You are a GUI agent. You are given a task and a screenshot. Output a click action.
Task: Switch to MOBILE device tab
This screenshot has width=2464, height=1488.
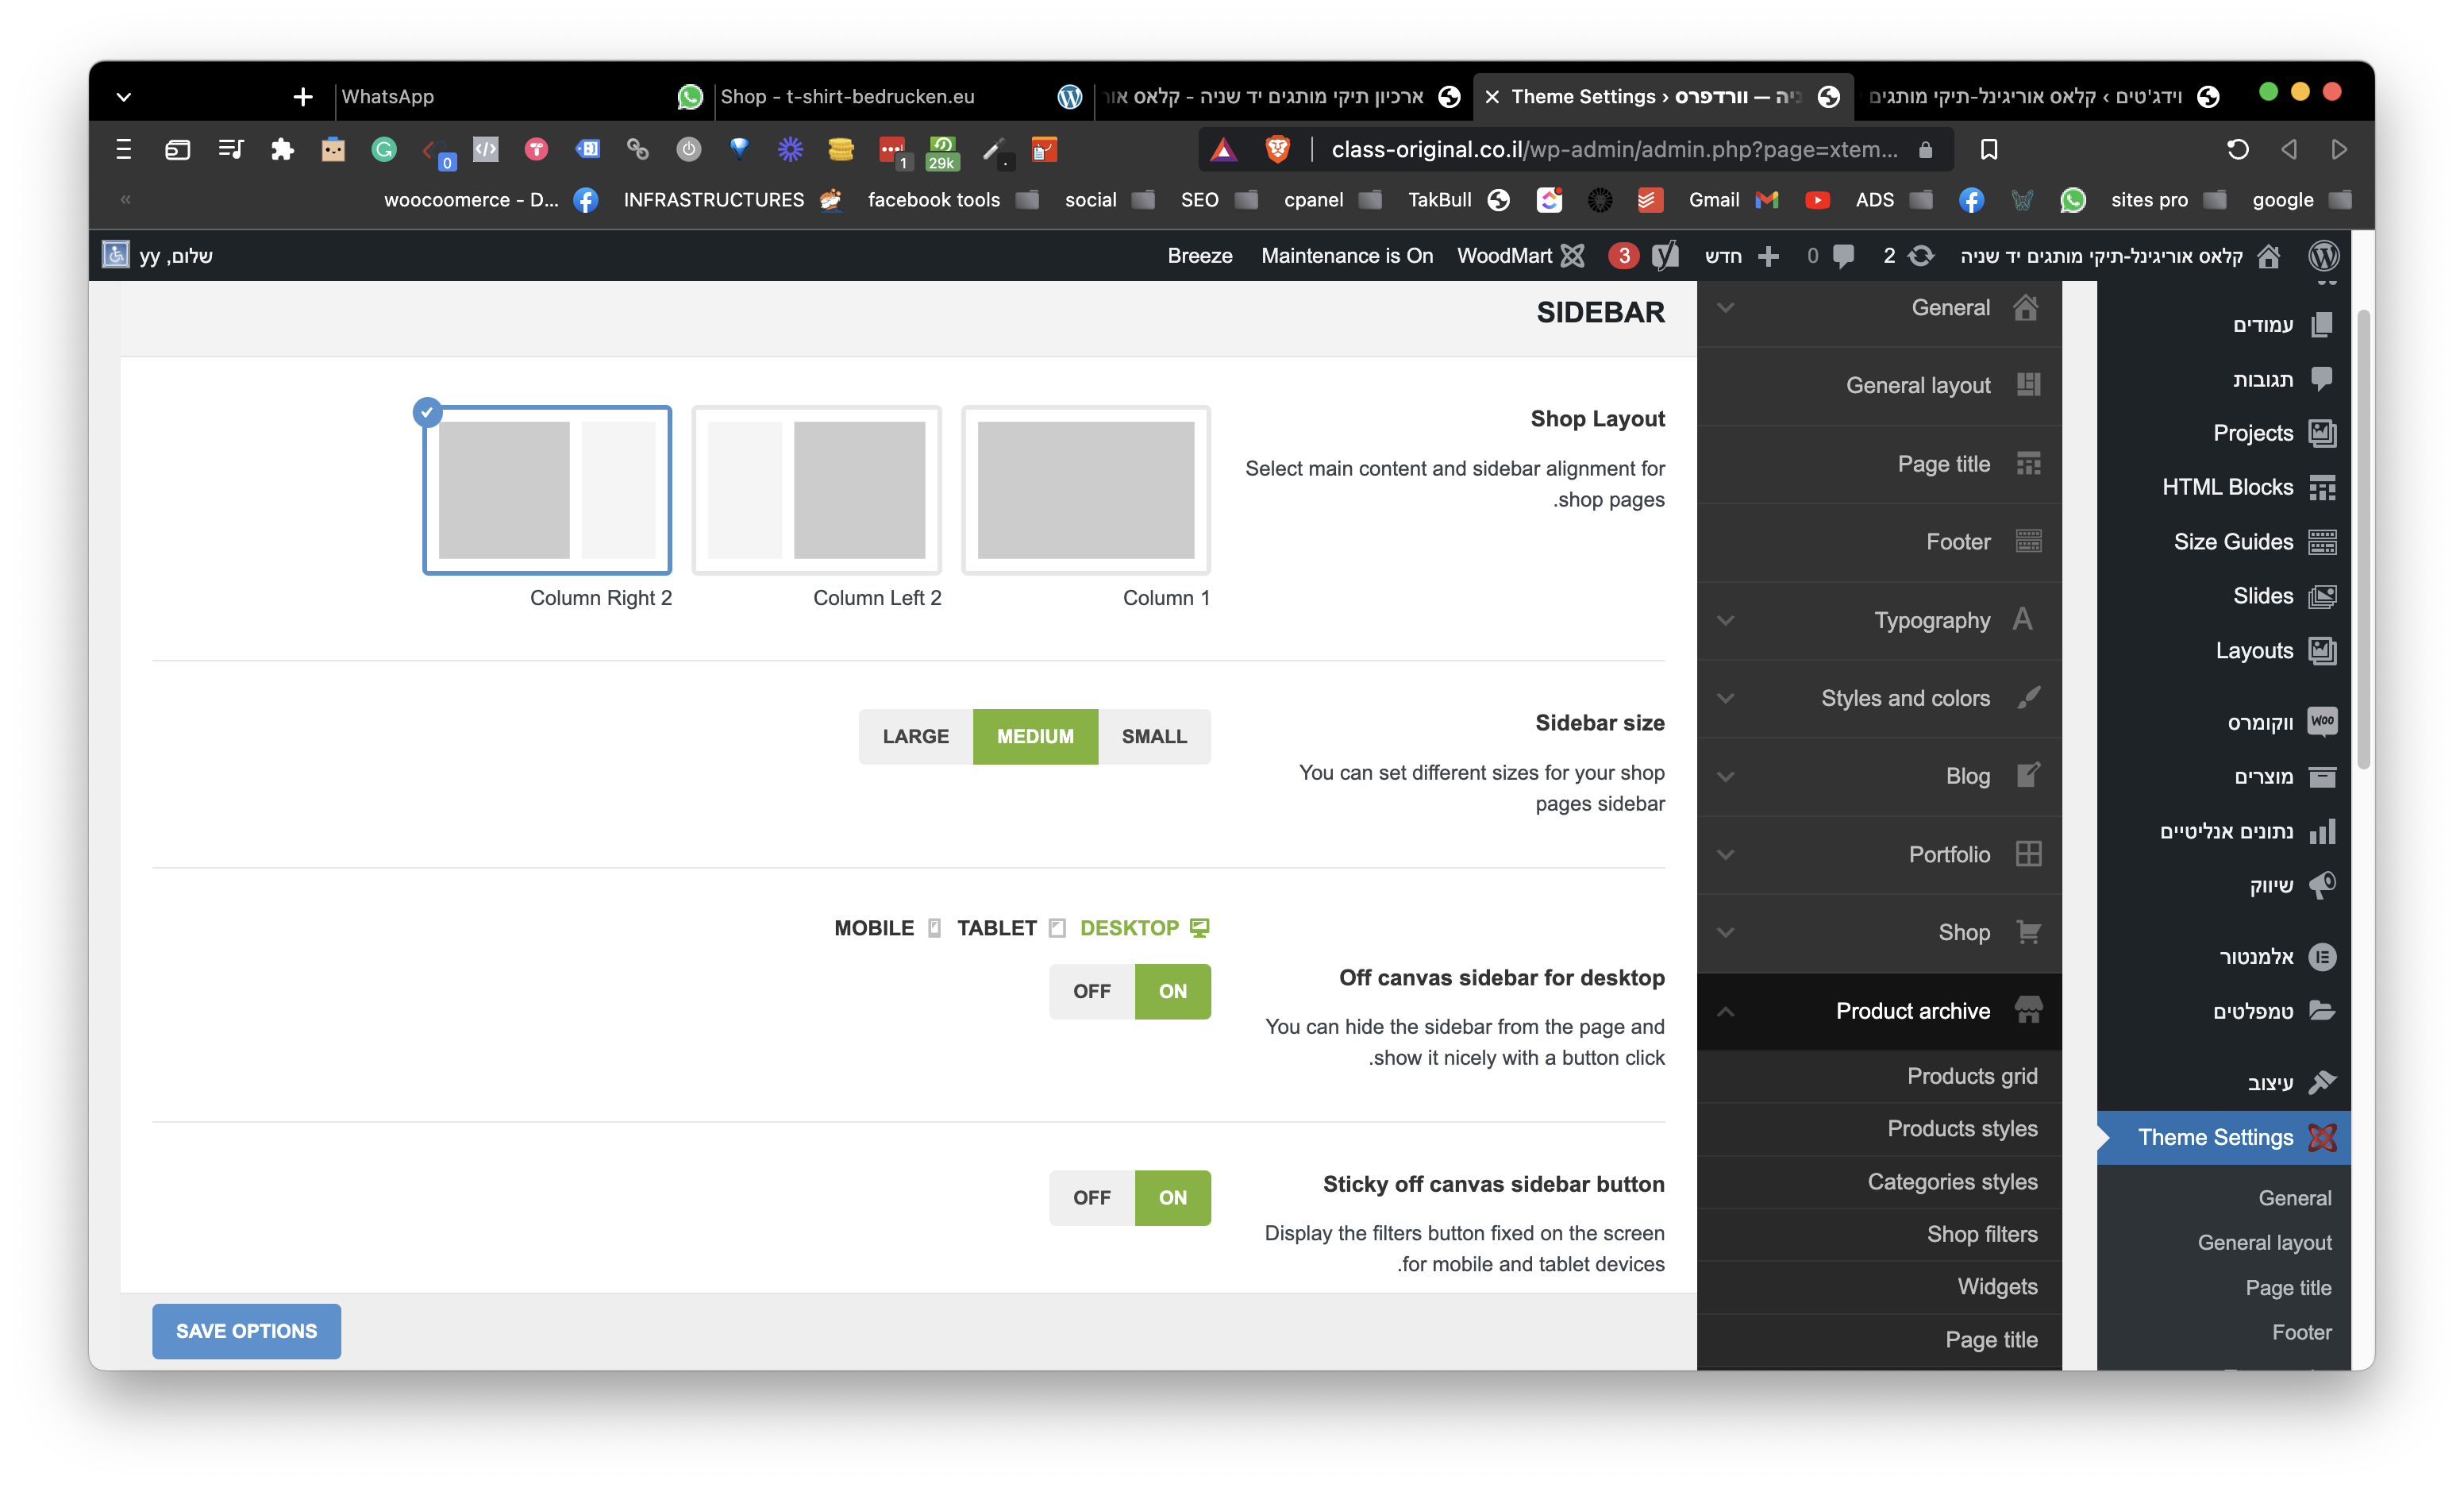pyautogui.click(x=887, y=928)
